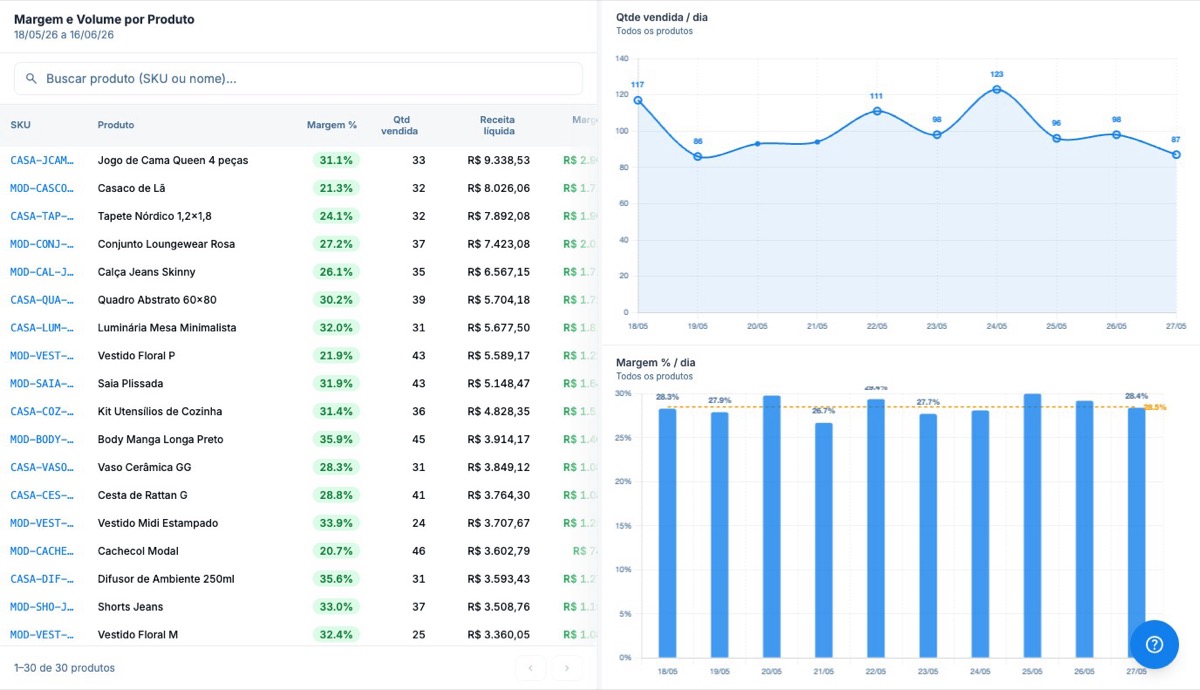Select the 24/05 peak point 123
1200x690 pixels.
pos(996,89)
